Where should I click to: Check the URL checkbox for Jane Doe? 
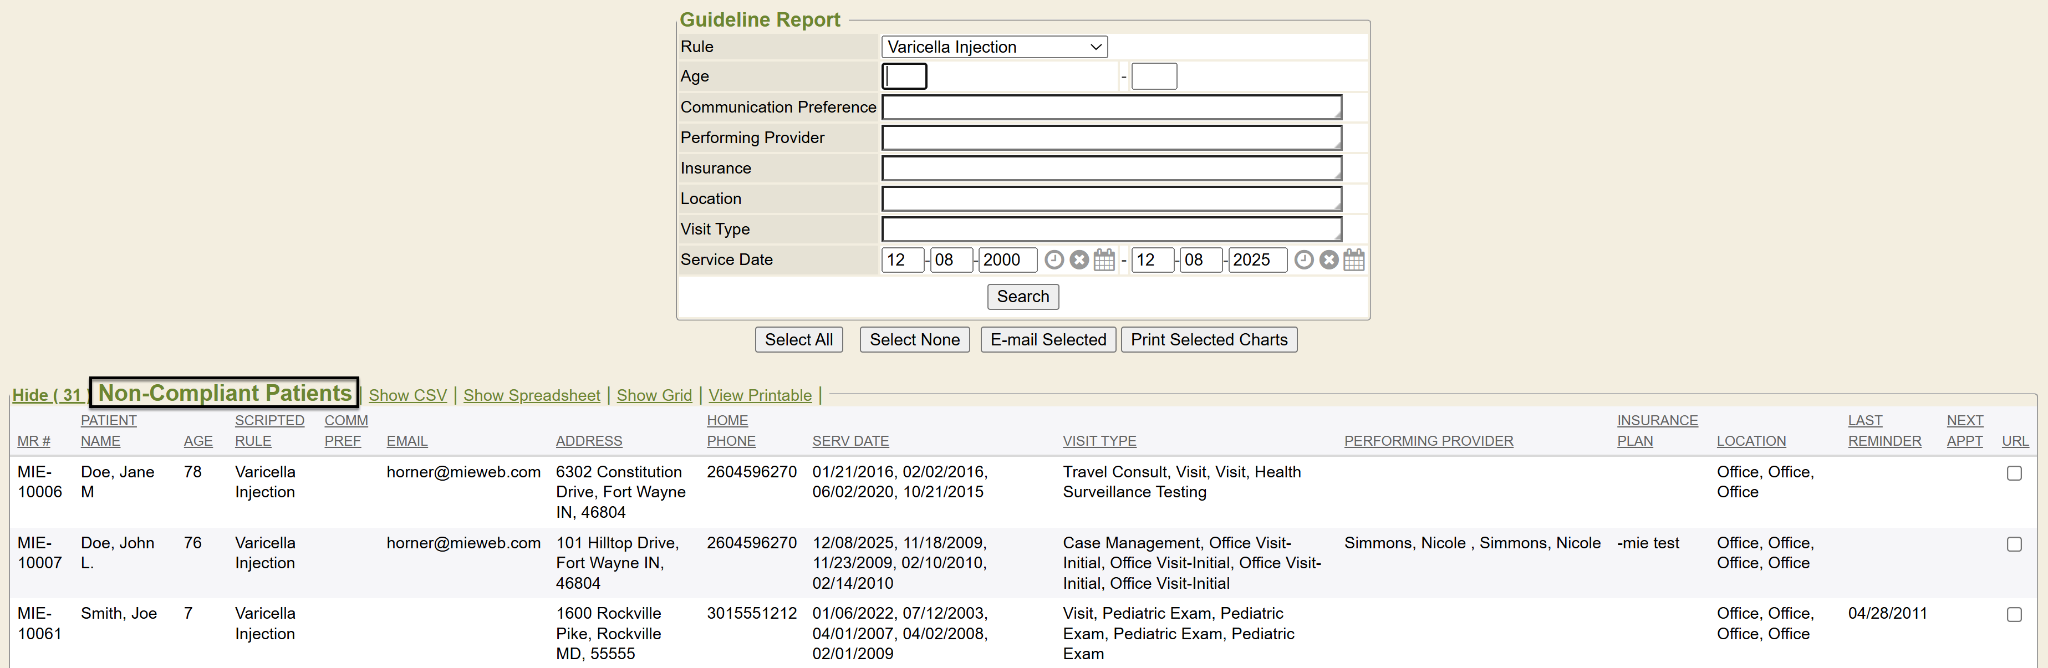coord(2014,474)
